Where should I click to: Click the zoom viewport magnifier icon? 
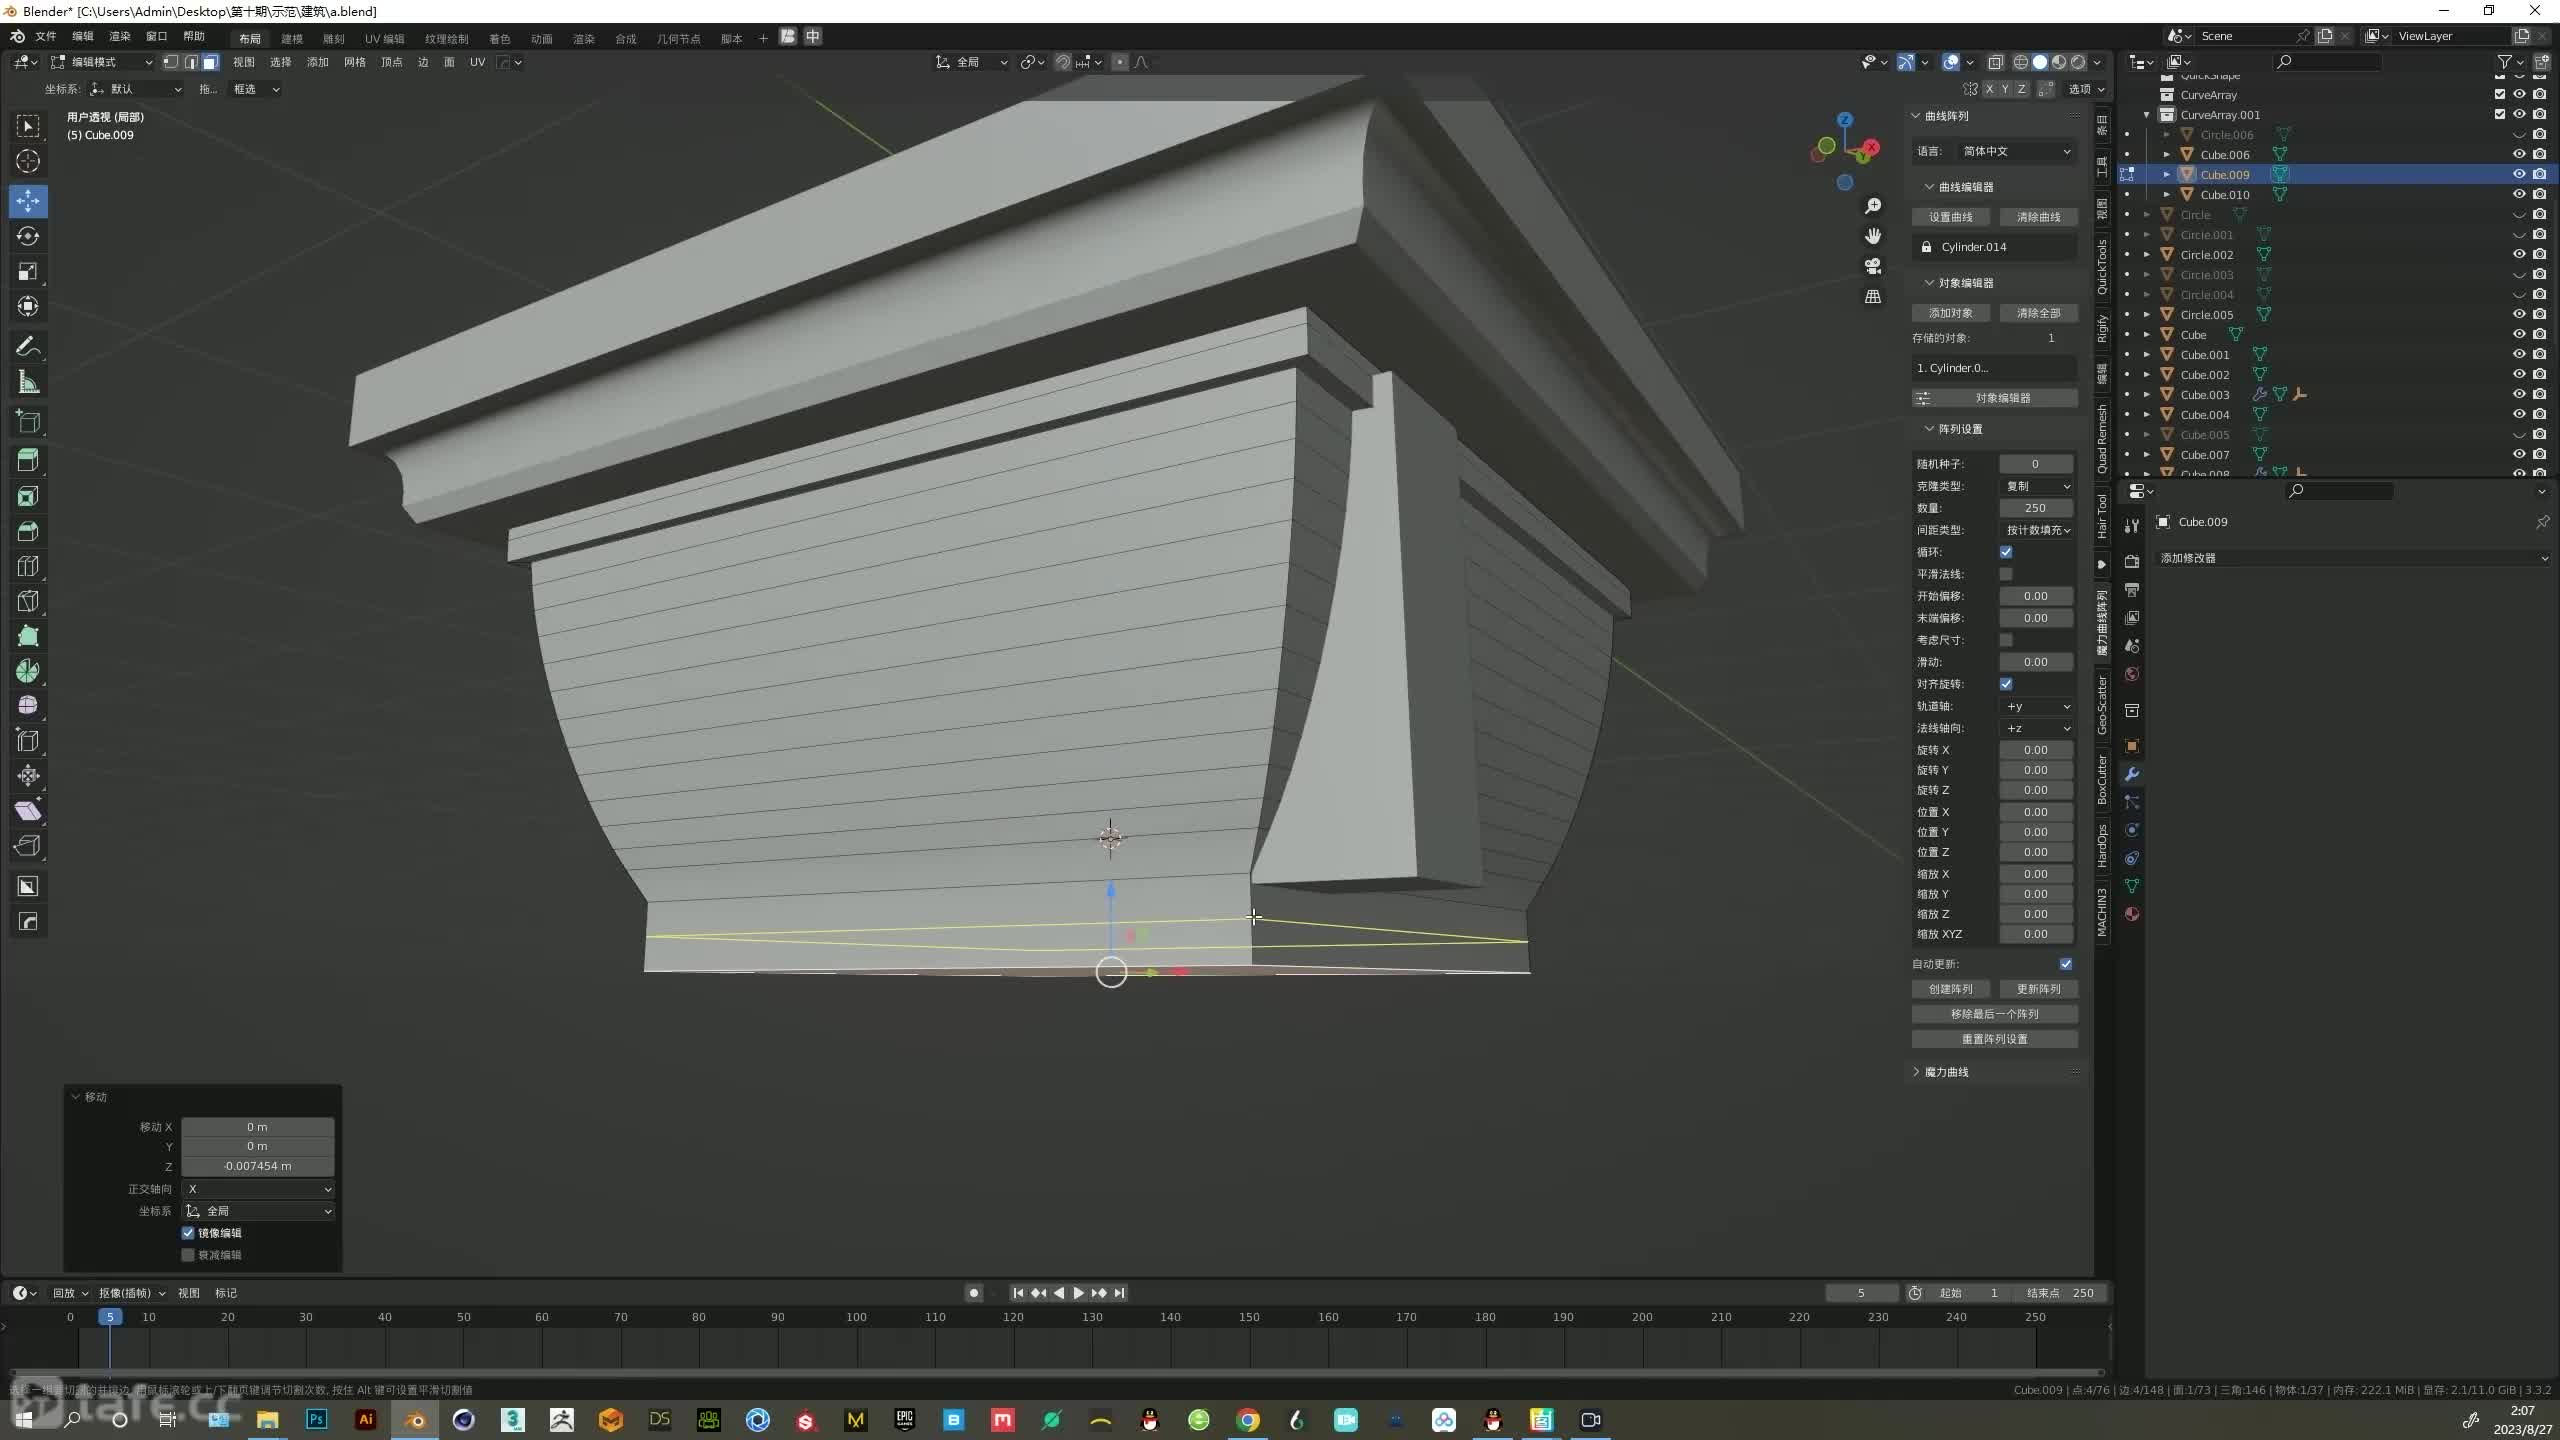[1873, 206]
